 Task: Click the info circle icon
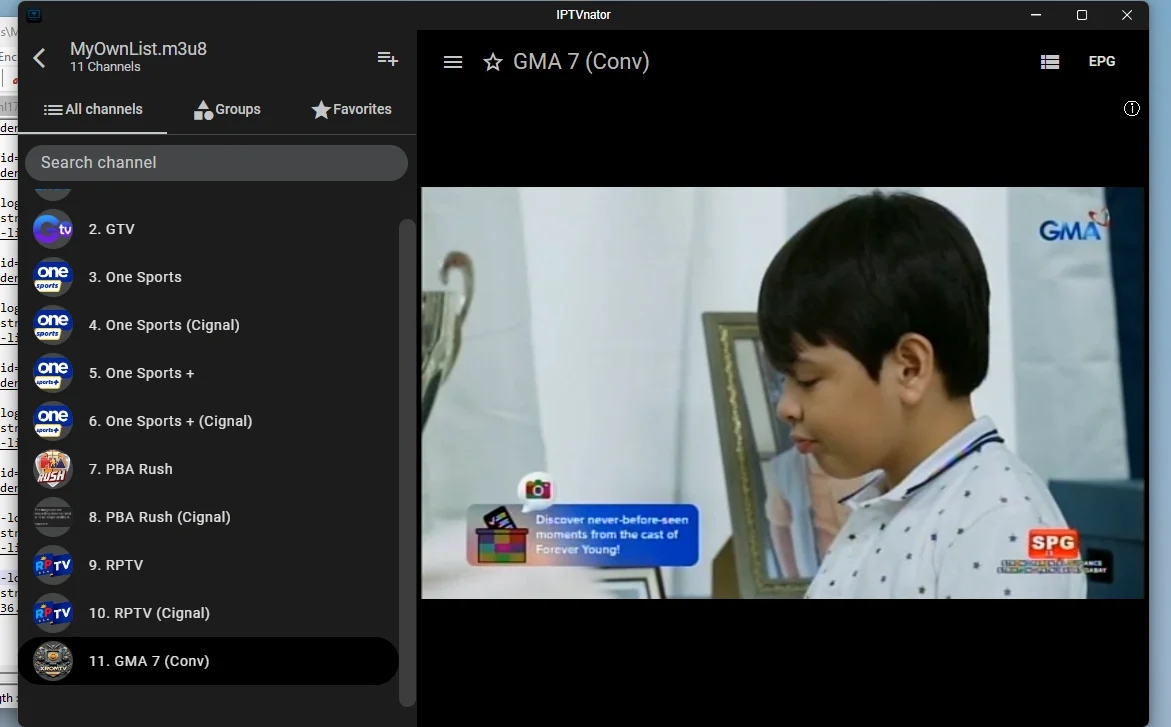tap(1131, 109)
